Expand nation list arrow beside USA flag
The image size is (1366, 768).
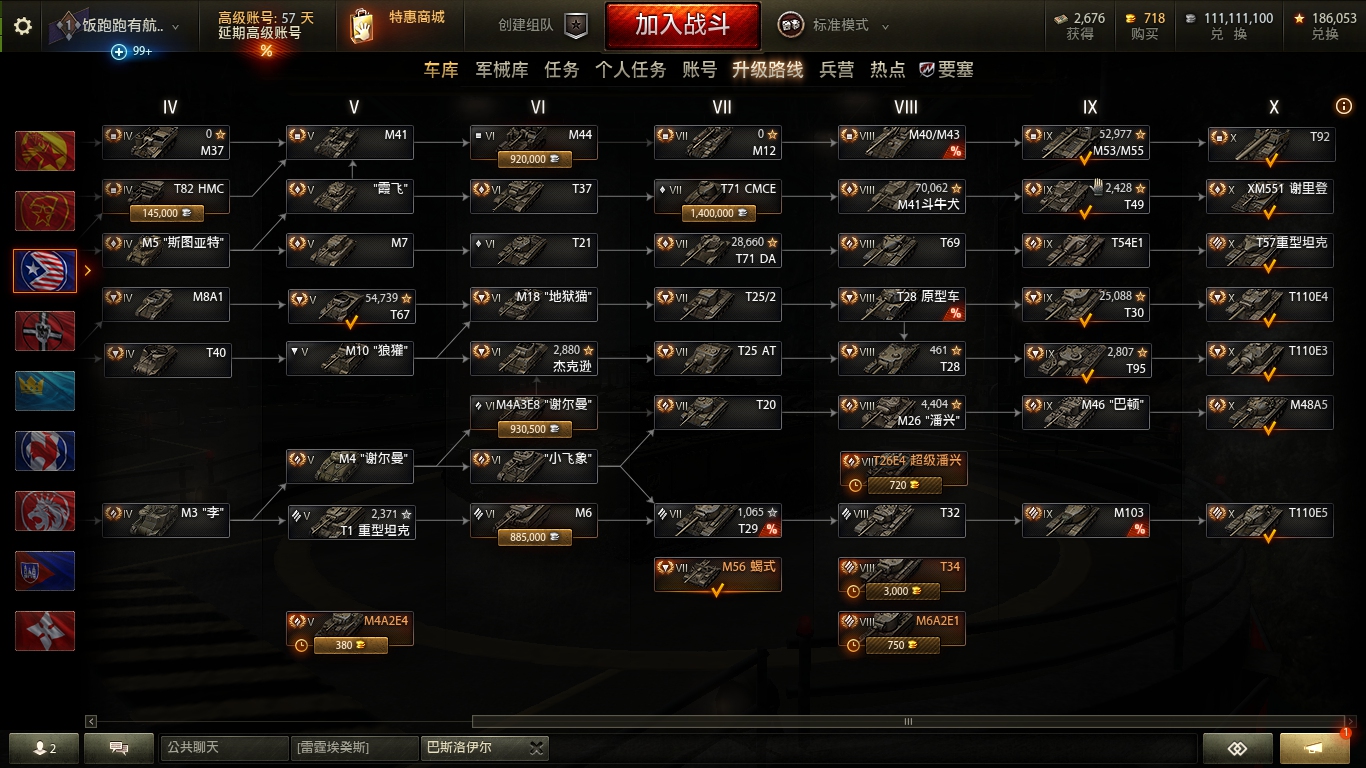click(x=88, y=270)
